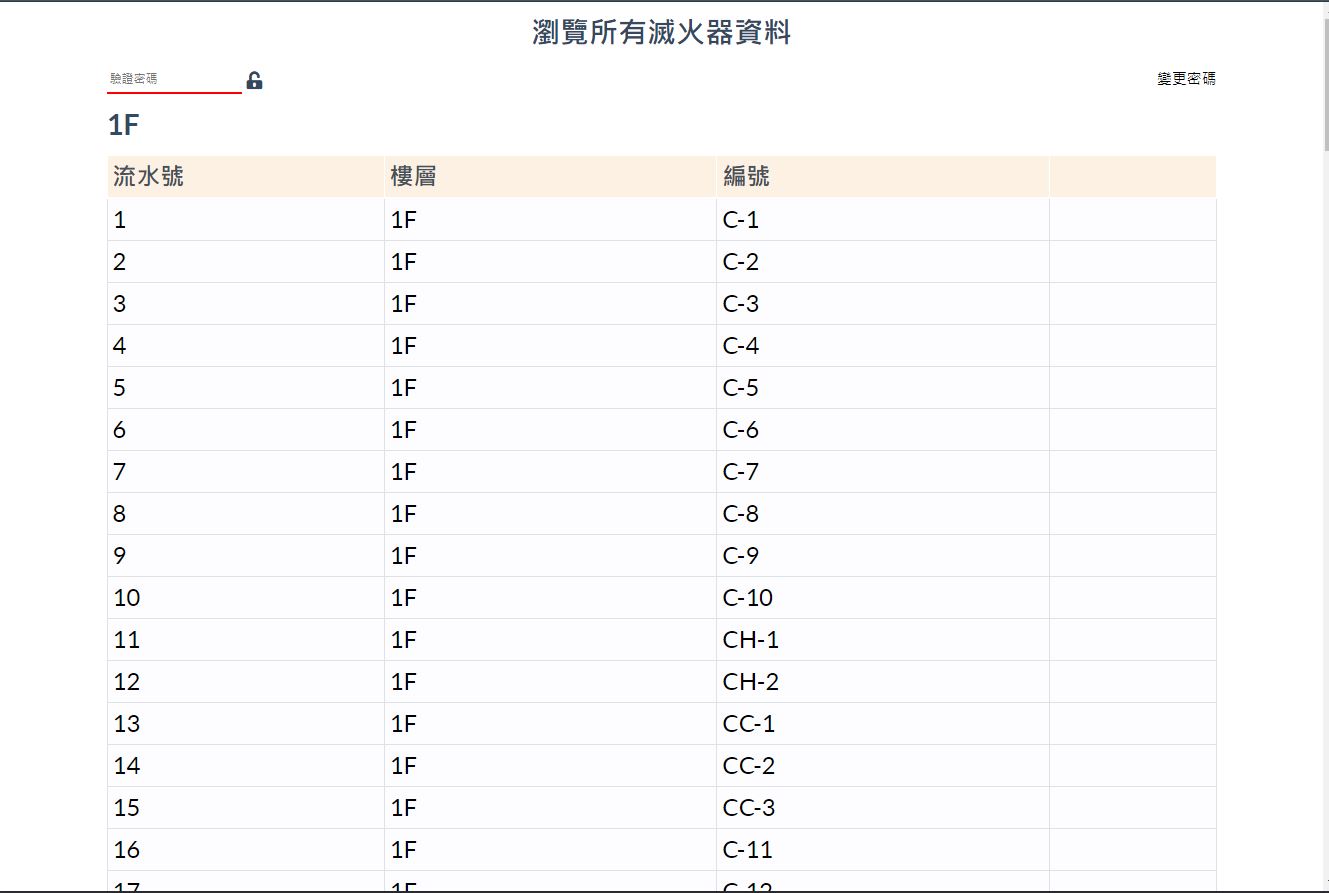
Task: Click the unlock padlock icon
Action: pos(254,81)
